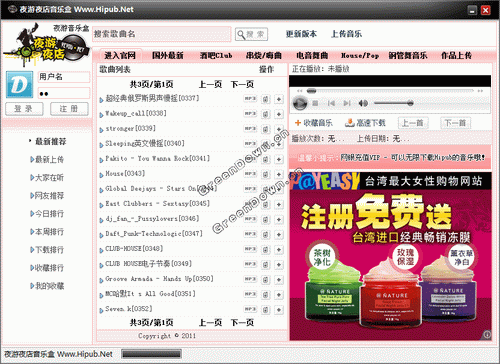This screenshot has width=500, height=364.
Task: Mute the player via the speaker icon
Action: click(363, 103)
